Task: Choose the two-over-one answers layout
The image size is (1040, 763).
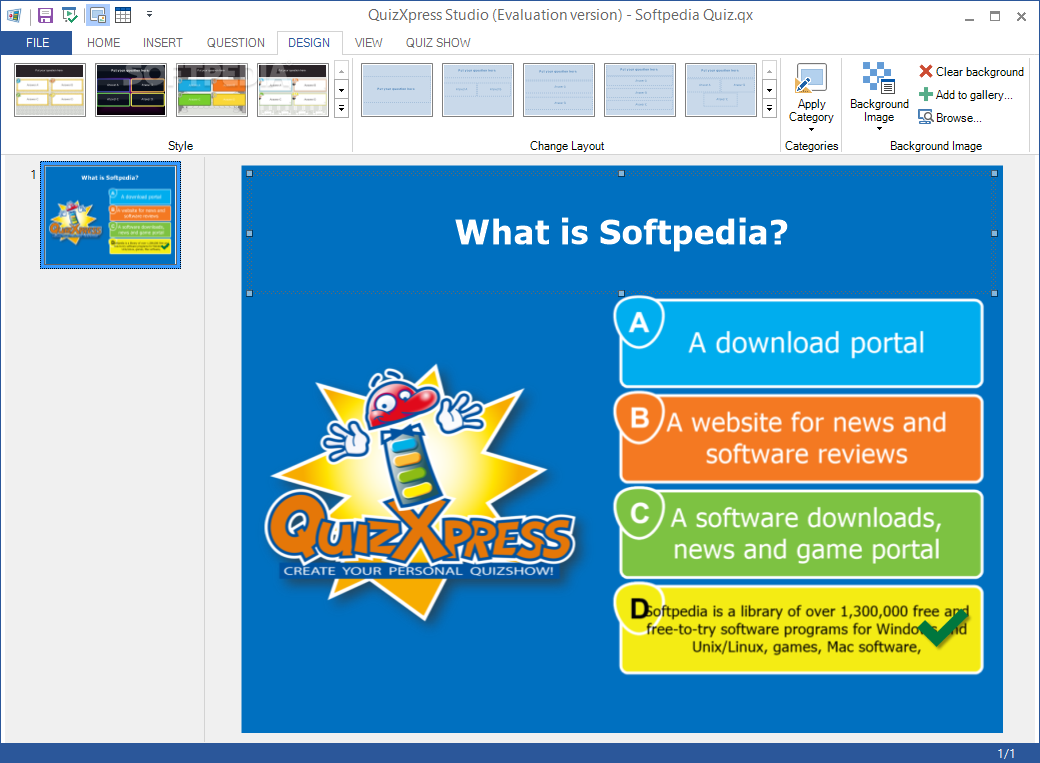Action: click(x=720, y=90)
